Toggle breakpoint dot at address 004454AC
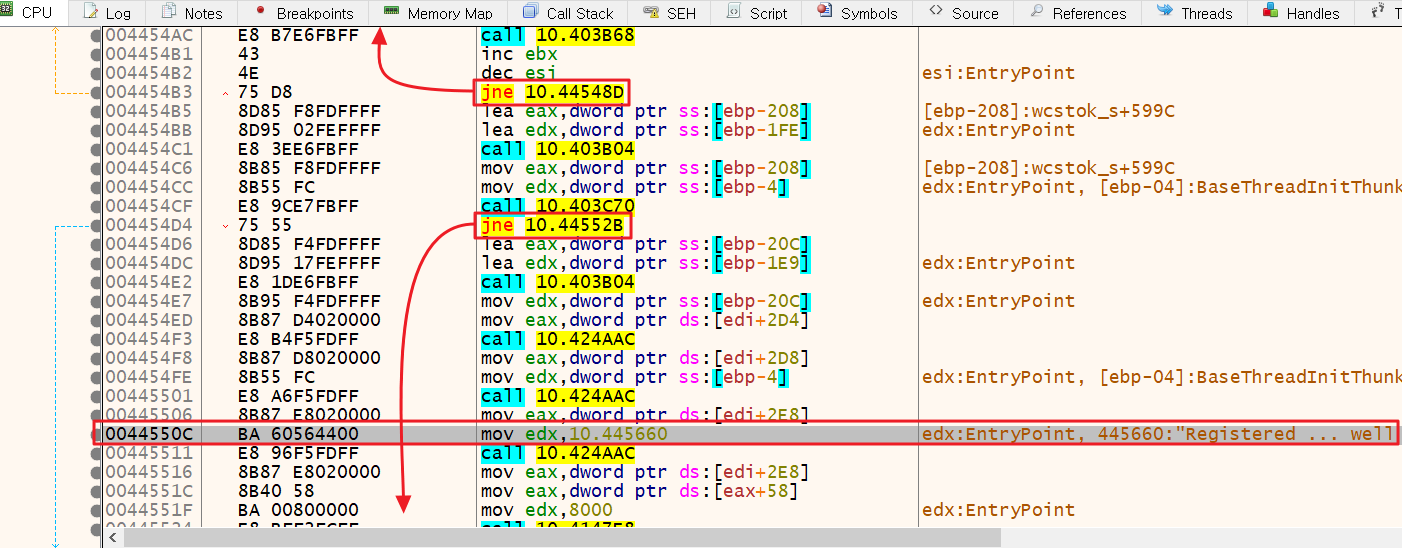 (x=96, y=35)
